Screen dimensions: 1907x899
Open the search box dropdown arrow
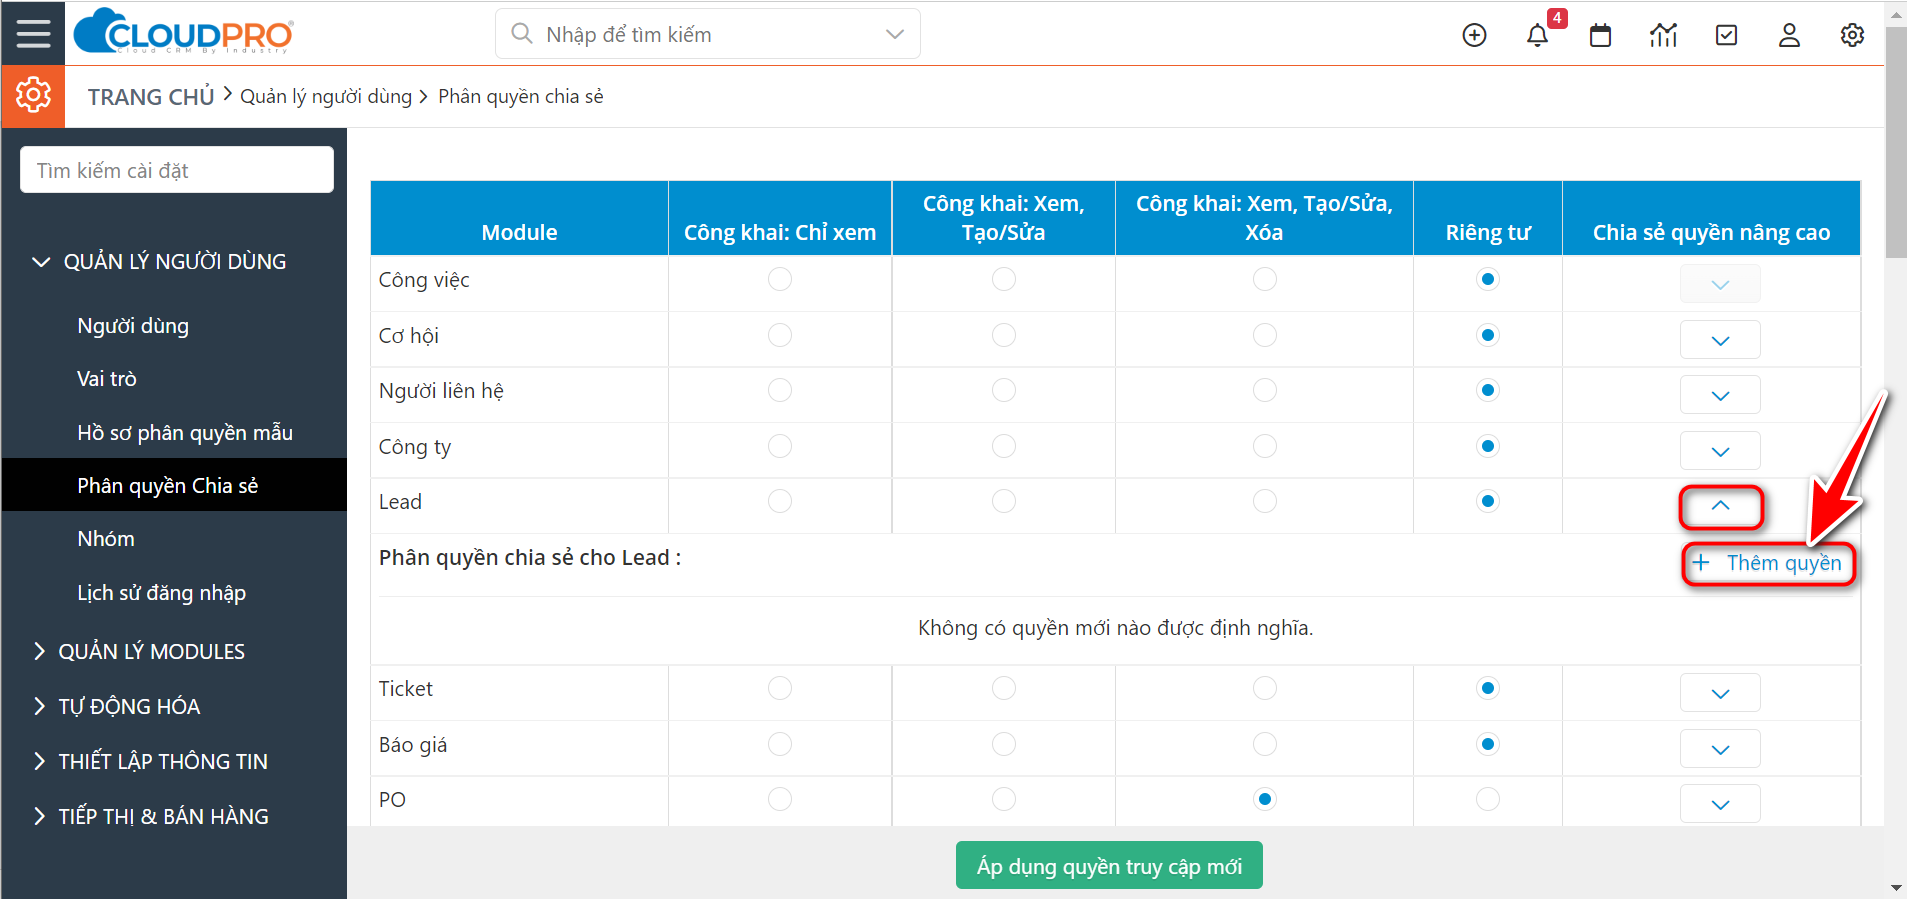tap(895, 34)
